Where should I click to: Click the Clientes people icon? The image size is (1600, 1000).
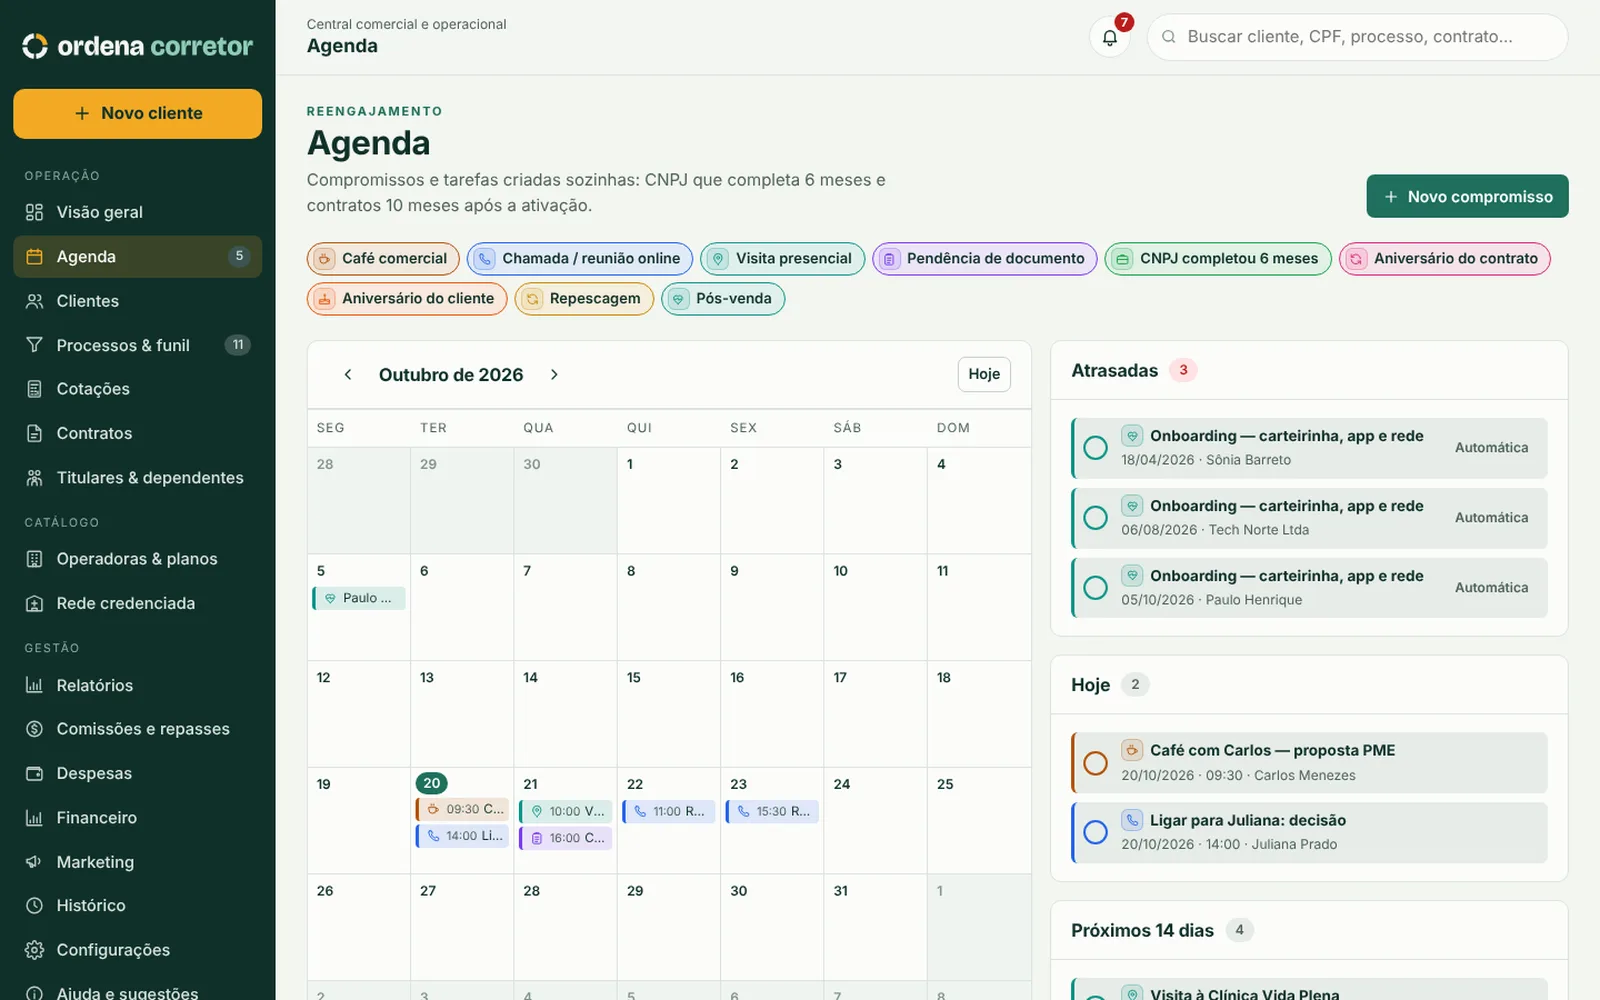point(35,301)
